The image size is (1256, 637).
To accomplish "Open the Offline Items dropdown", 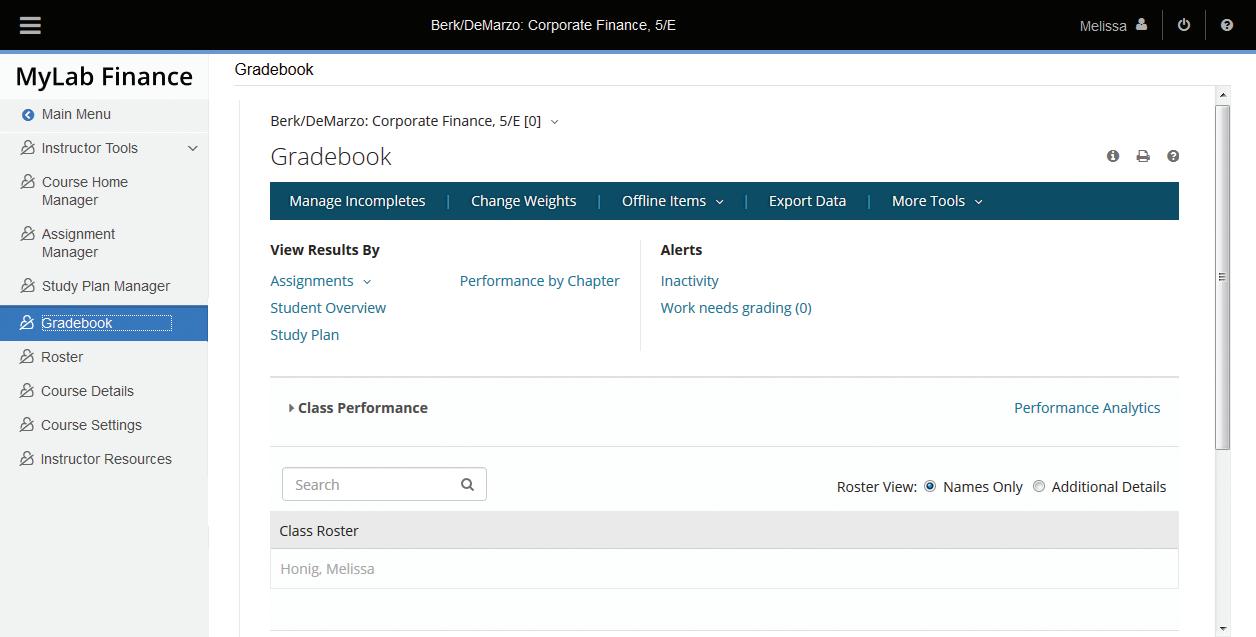I will tap(672, 201).
